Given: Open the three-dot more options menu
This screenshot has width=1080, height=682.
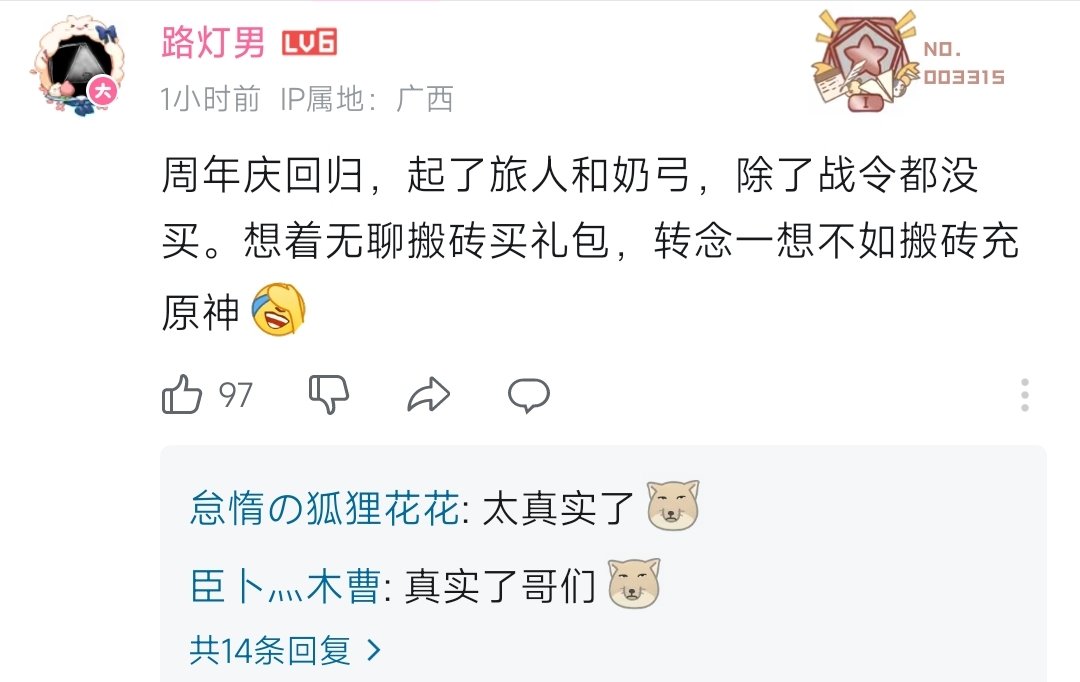Looking at the screenshot, I should (x=1025, y=395).
